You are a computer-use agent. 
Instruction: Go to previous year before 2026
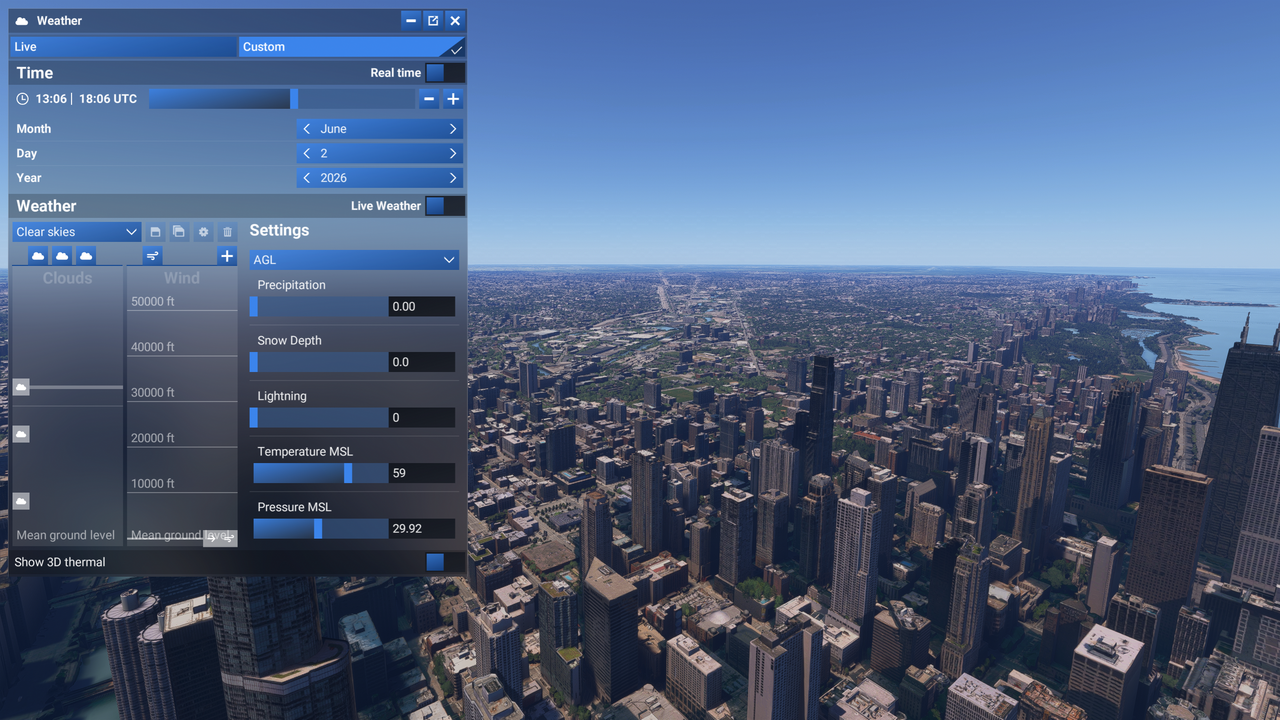tap(307, 178)
